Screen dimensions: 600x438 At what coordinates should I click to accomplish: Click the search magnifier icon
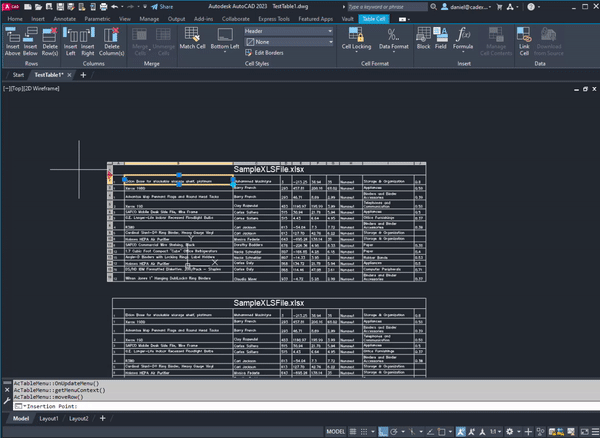(x=434, y=7)
